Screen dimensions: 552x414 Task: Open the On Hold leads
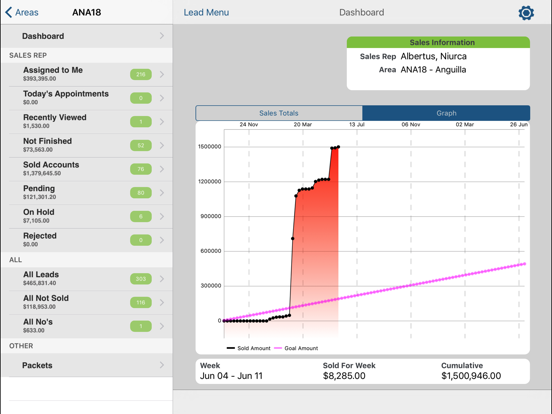coord(87,216)
